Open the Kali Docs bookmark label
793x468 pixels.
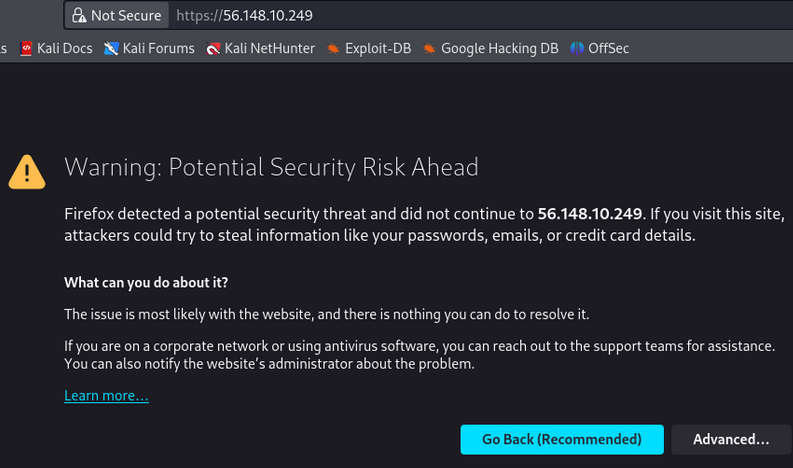click(65, 48)
